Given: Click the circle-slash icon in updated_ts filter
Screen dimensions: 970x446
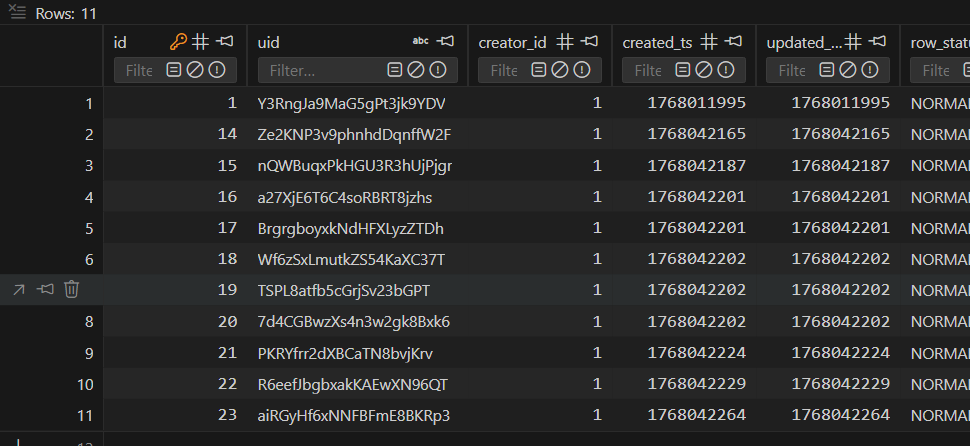Looking at the screenshot, I should pos(848,70).
